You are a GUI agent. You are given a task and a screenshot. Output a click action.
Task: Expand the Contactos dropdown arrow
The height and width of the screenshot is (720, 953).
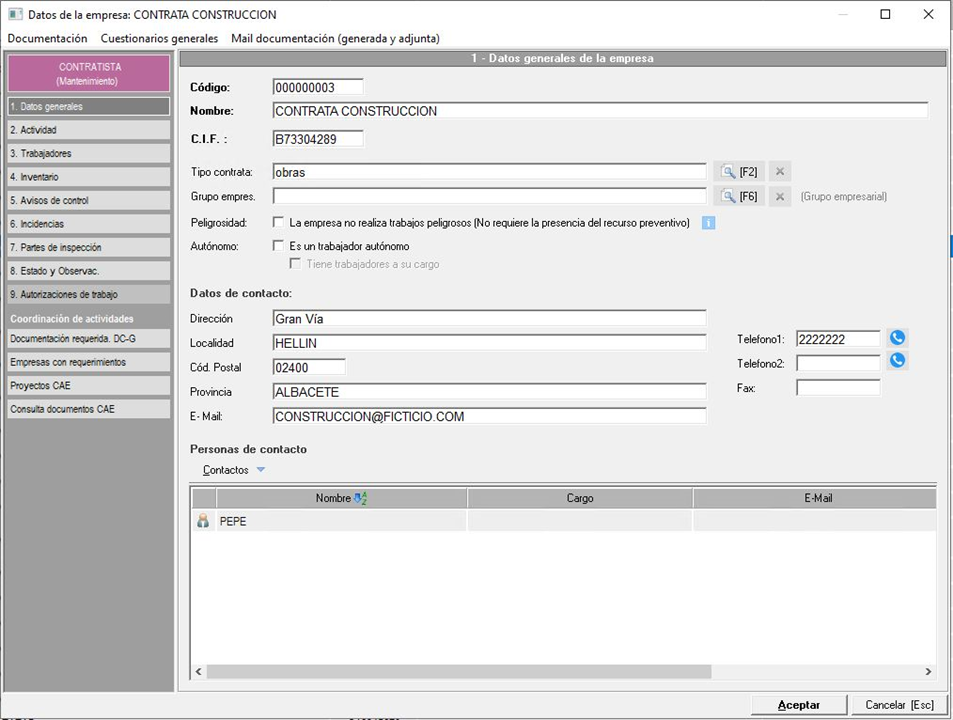tap(260, 470)
